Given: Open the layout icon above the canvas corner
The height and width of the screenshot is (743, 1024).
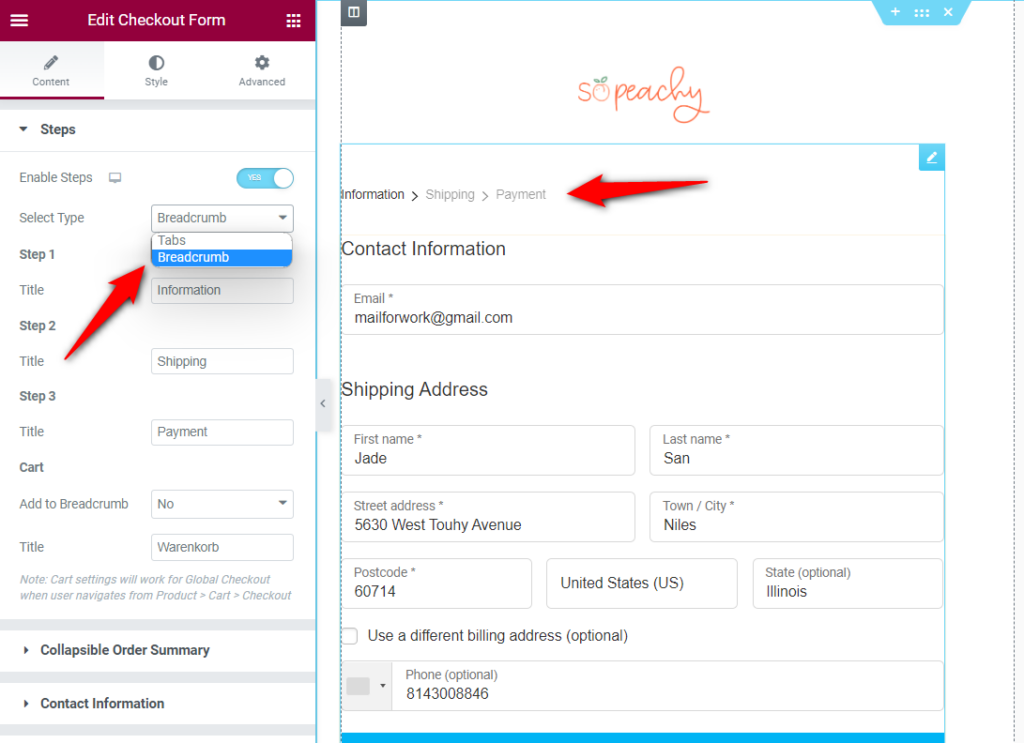Looking at the screenshot, I should pyautogui.click(x=352, y=13).
